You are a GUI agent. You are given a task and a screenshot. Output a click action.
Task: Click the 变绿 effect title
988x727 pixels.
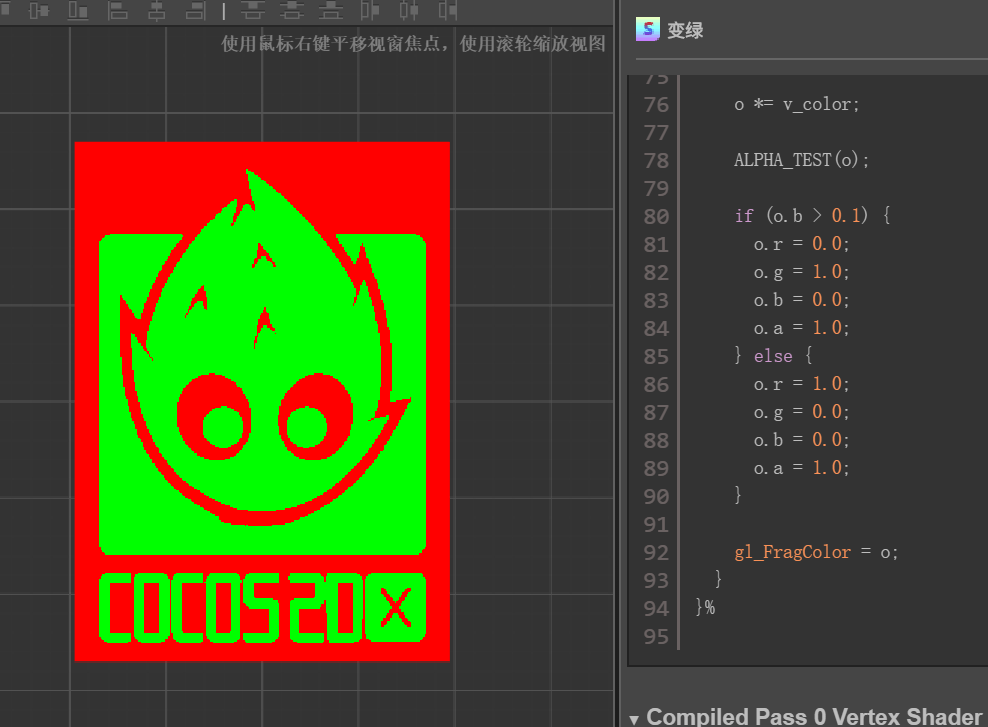pyautogui.click(x=685, y=30)
